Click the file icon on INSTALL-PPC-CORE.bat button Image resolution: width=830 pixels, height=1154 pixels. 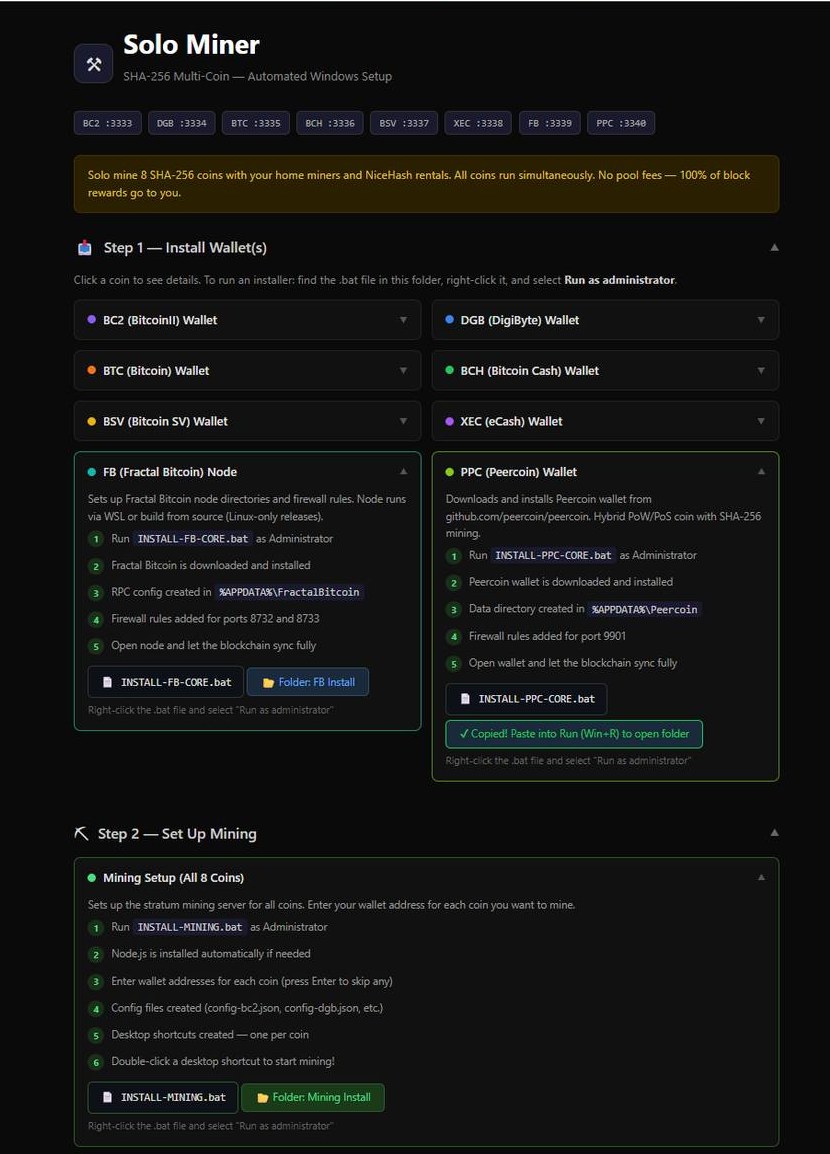(x=465, y=698)
